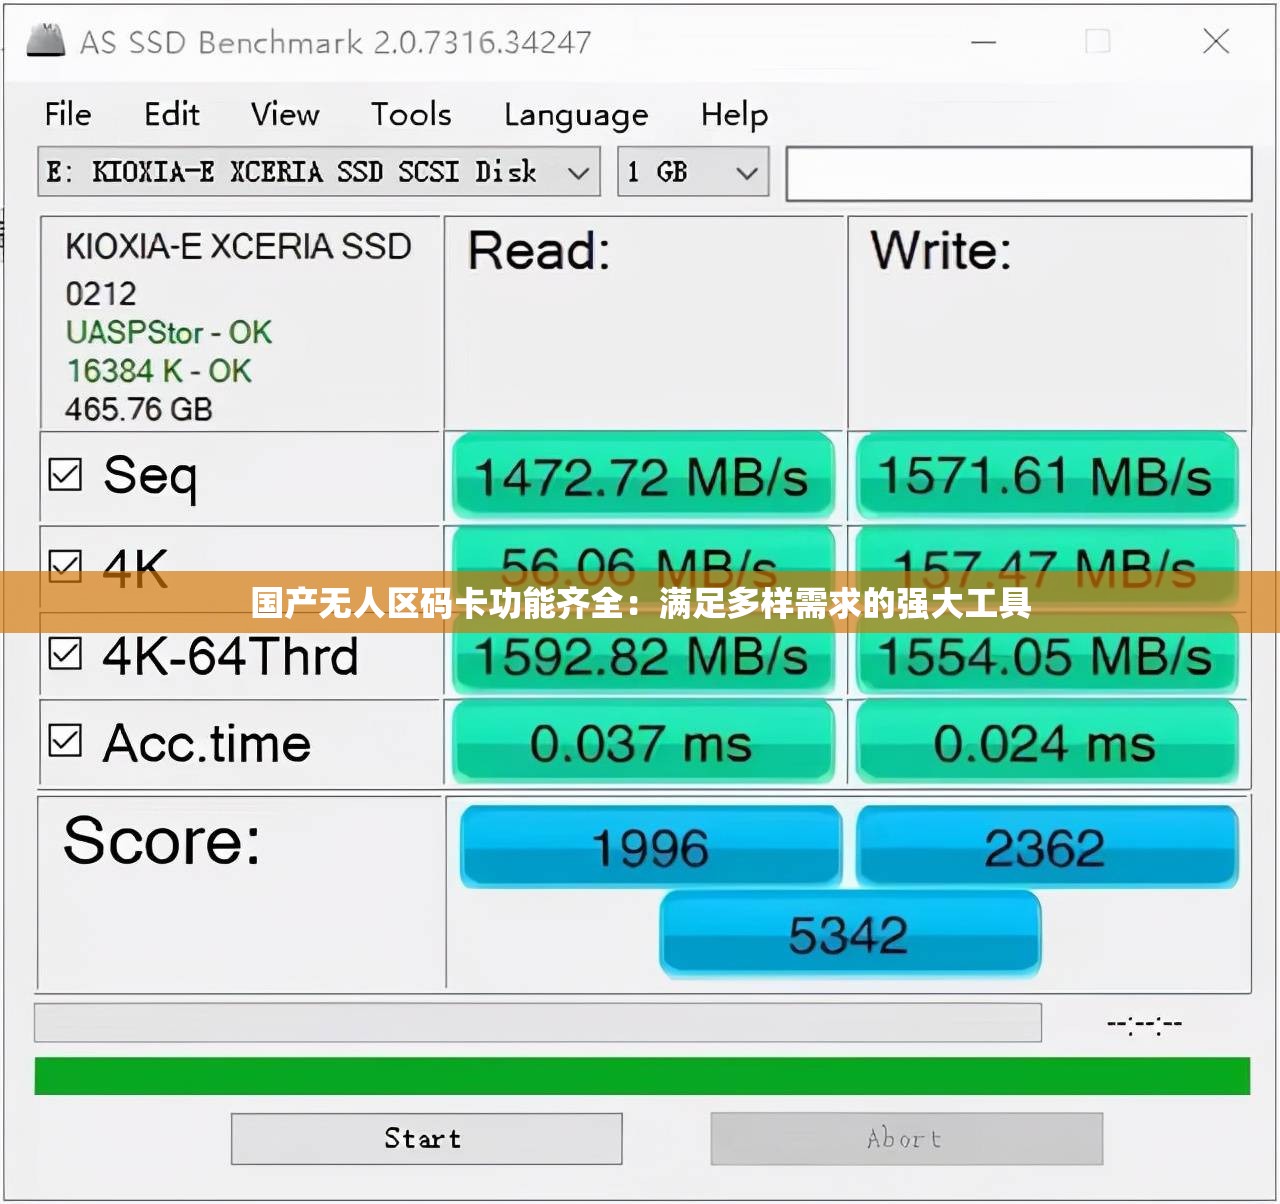Toggle the Seq test checkbox
This screenshot has width=1280, height=1204.
click(x=66, y=475)
